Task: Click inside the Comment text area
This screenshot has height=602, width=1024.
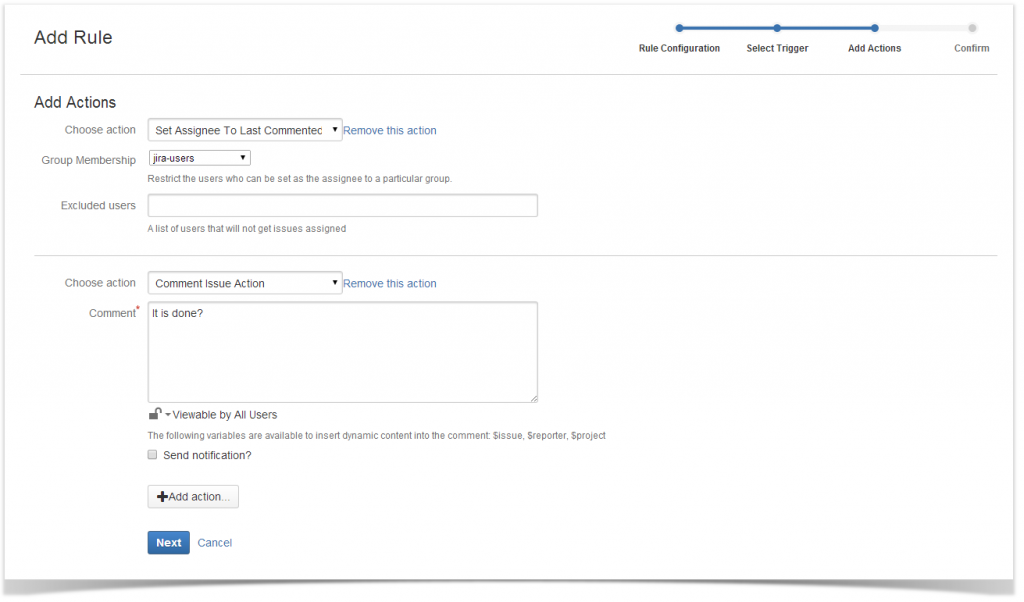Action: click(x=342, y=350)
